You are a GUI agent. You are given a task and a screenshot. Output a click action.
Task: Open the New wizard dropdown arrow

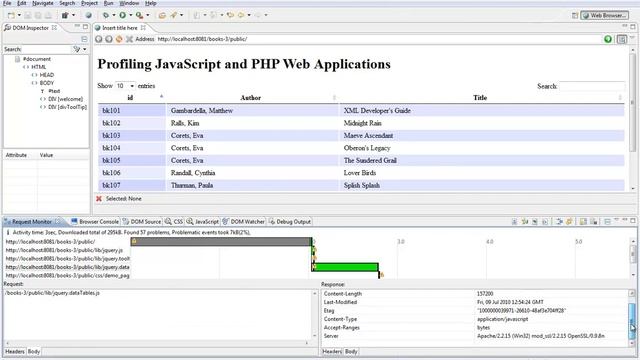(19, 16)
